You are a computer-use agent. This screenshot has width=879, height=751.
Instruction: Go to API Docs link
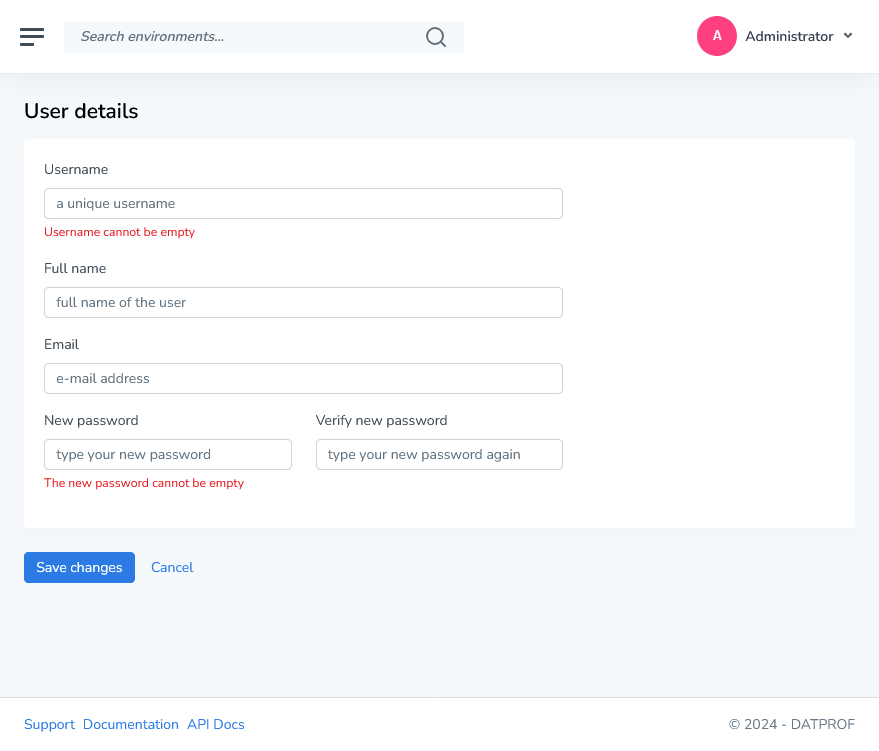pyautogui.click(x=216, y=725)
